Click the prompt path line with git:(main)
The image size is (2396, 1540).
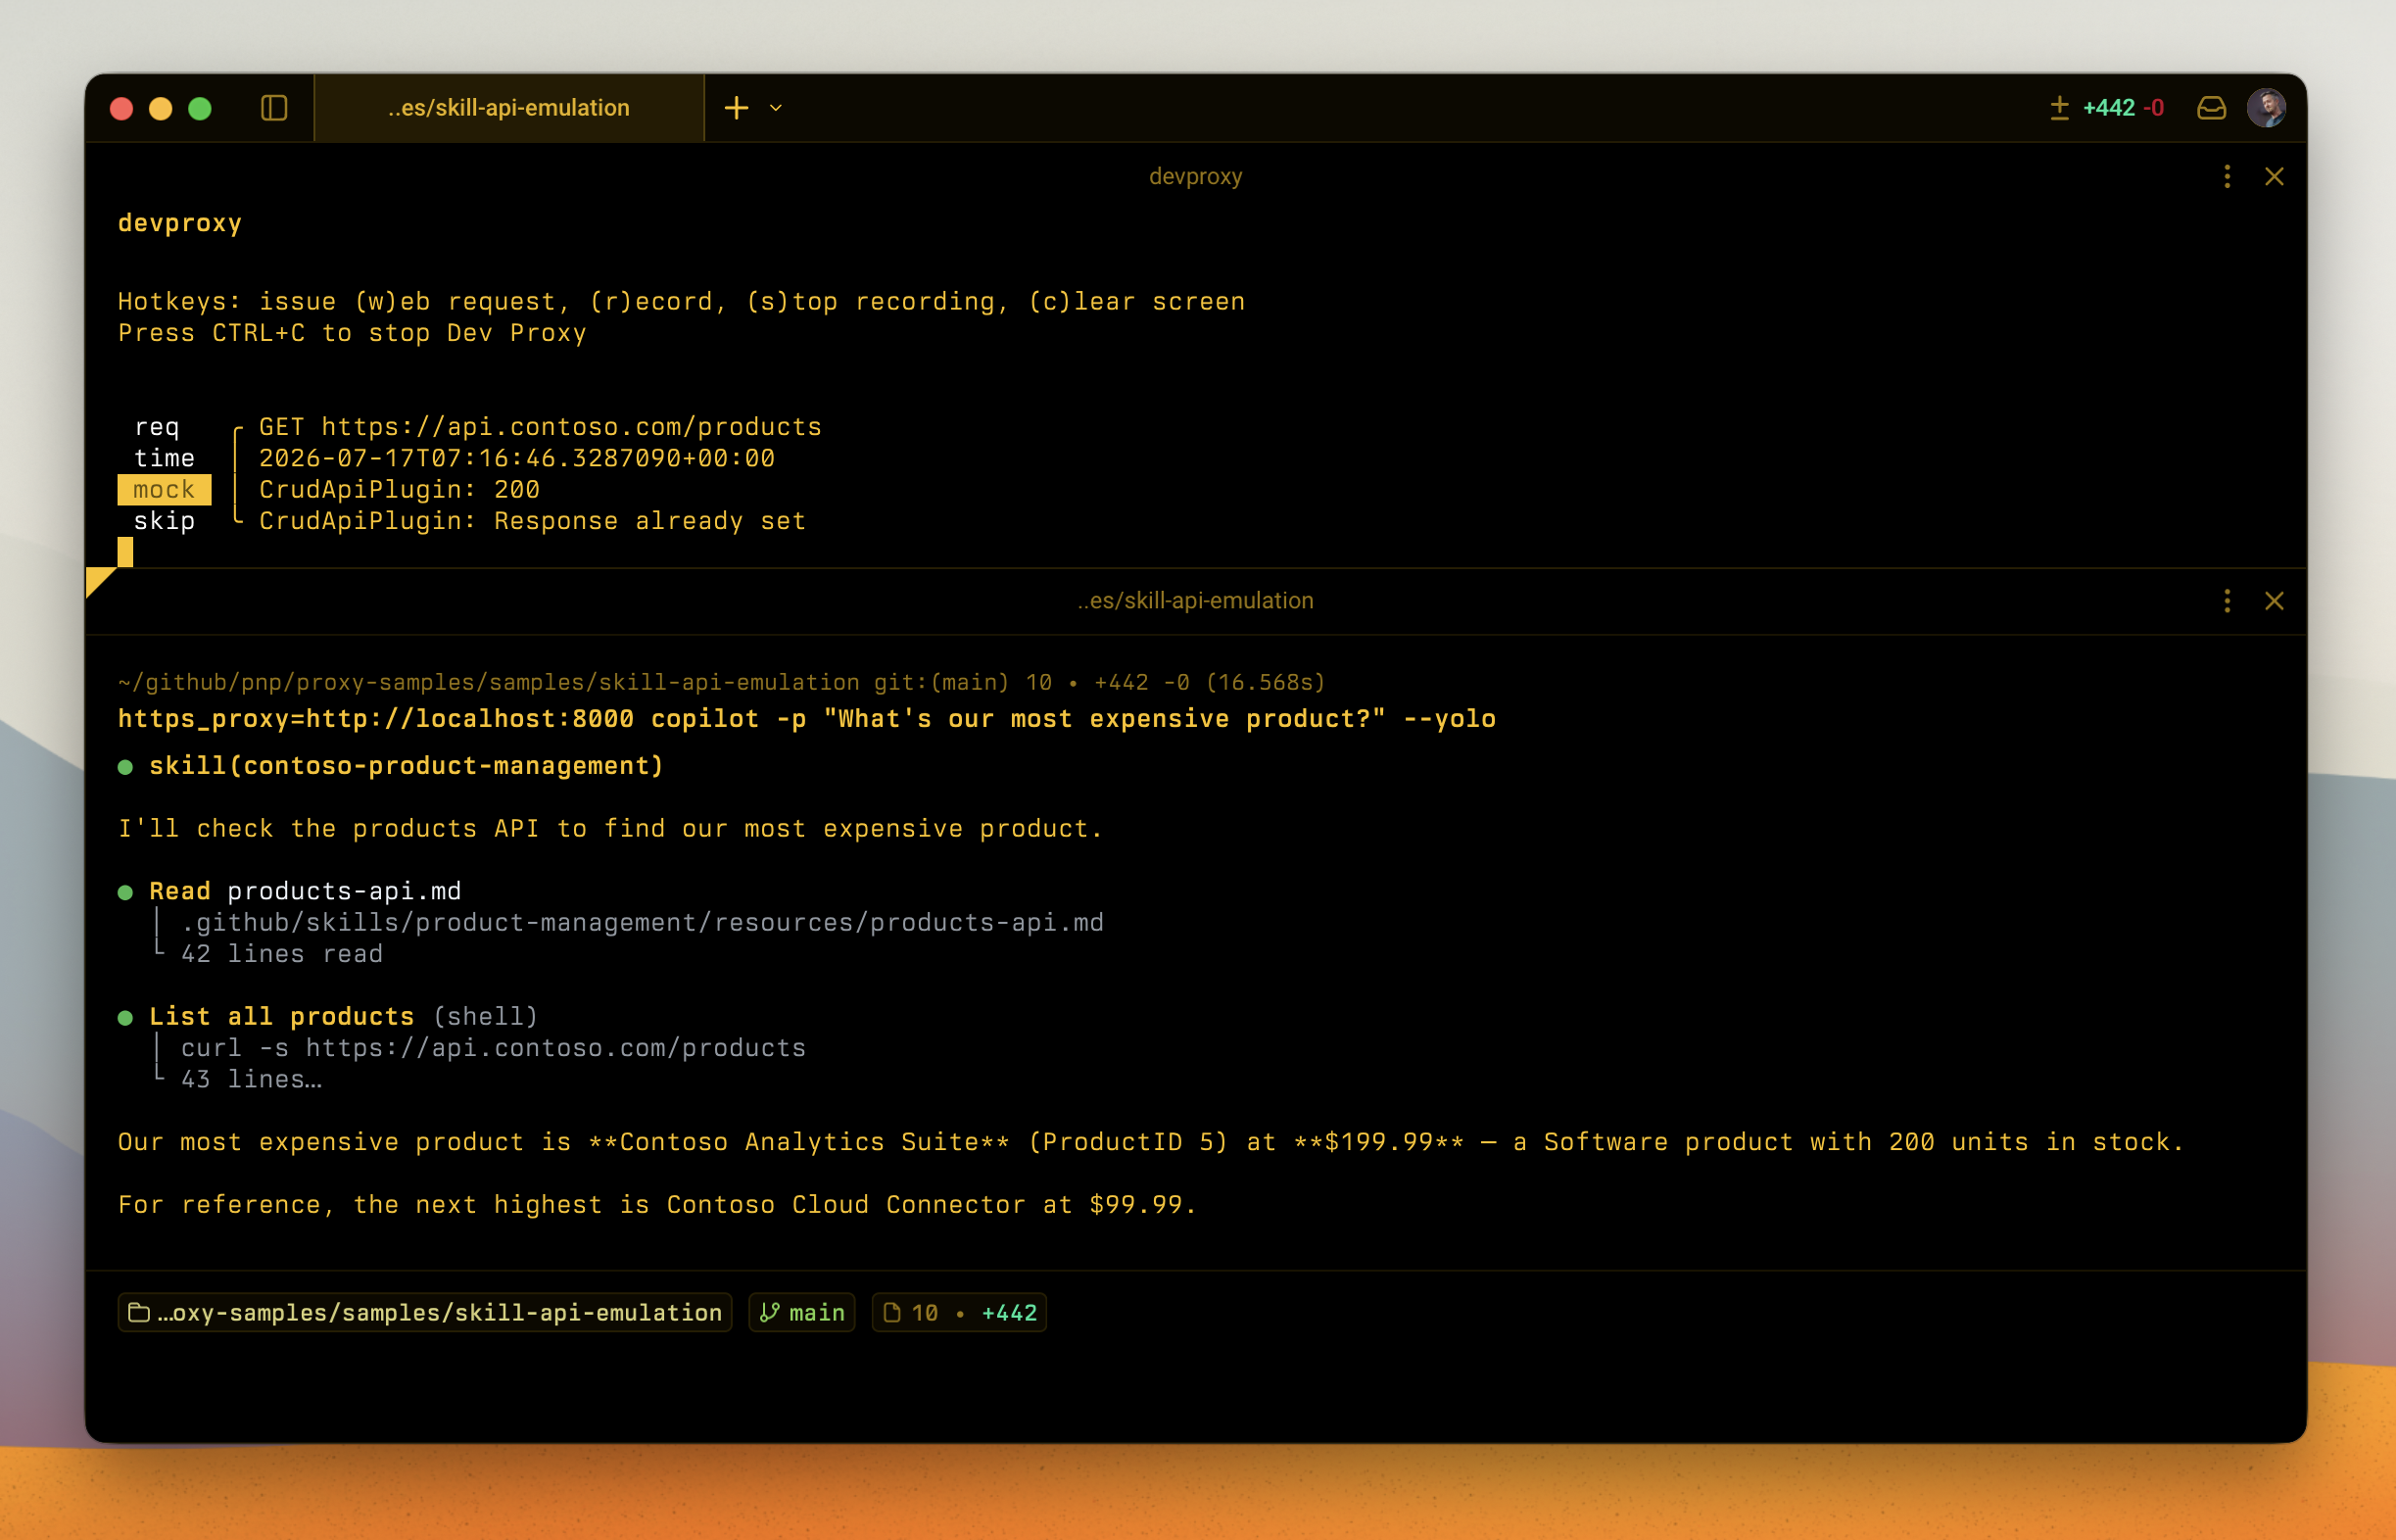tap(721, 682)
